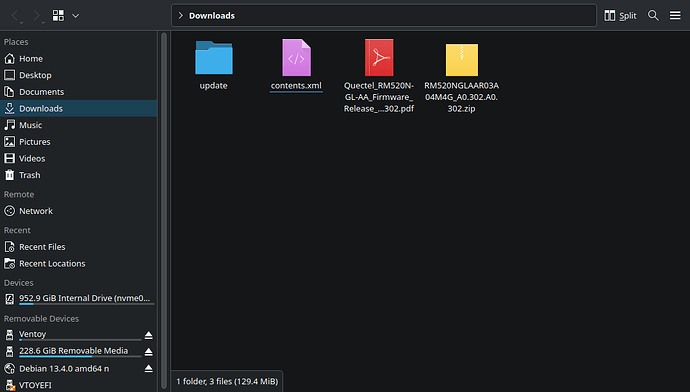Select Quectel firmware release PDF icon
This screenshot has height=392, width=690.
(379, 58)
